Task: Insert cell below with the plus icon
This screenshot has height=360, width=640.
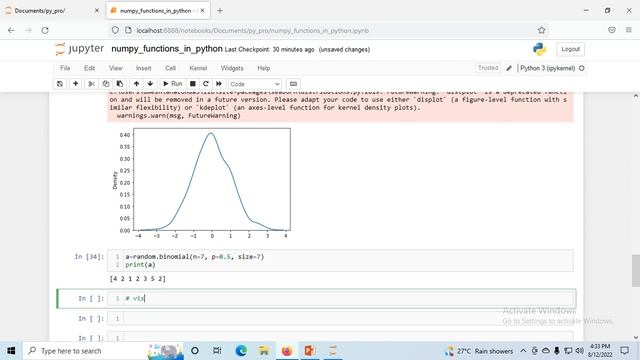Action: click(76, 84)
